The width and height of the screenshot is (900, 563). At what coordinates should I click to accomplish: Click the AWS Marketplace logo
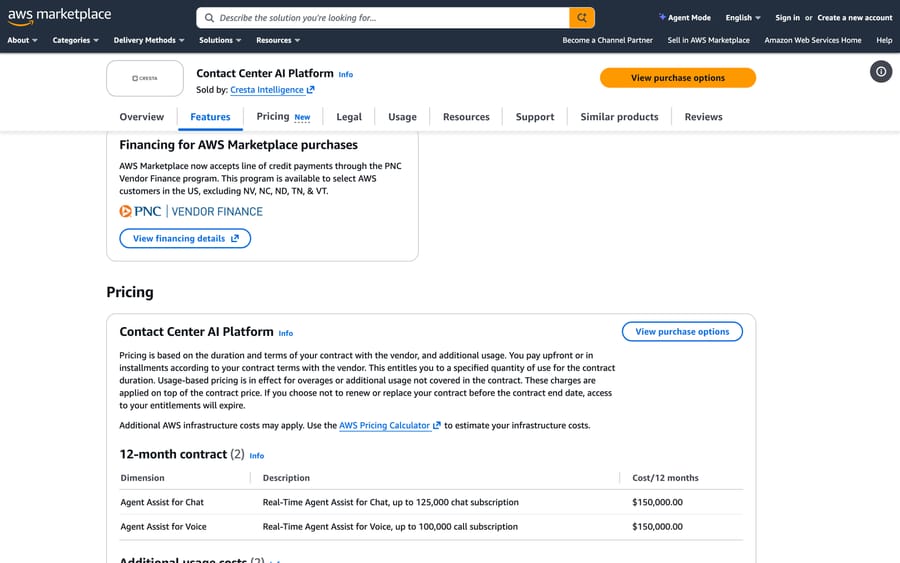(59, 17)
